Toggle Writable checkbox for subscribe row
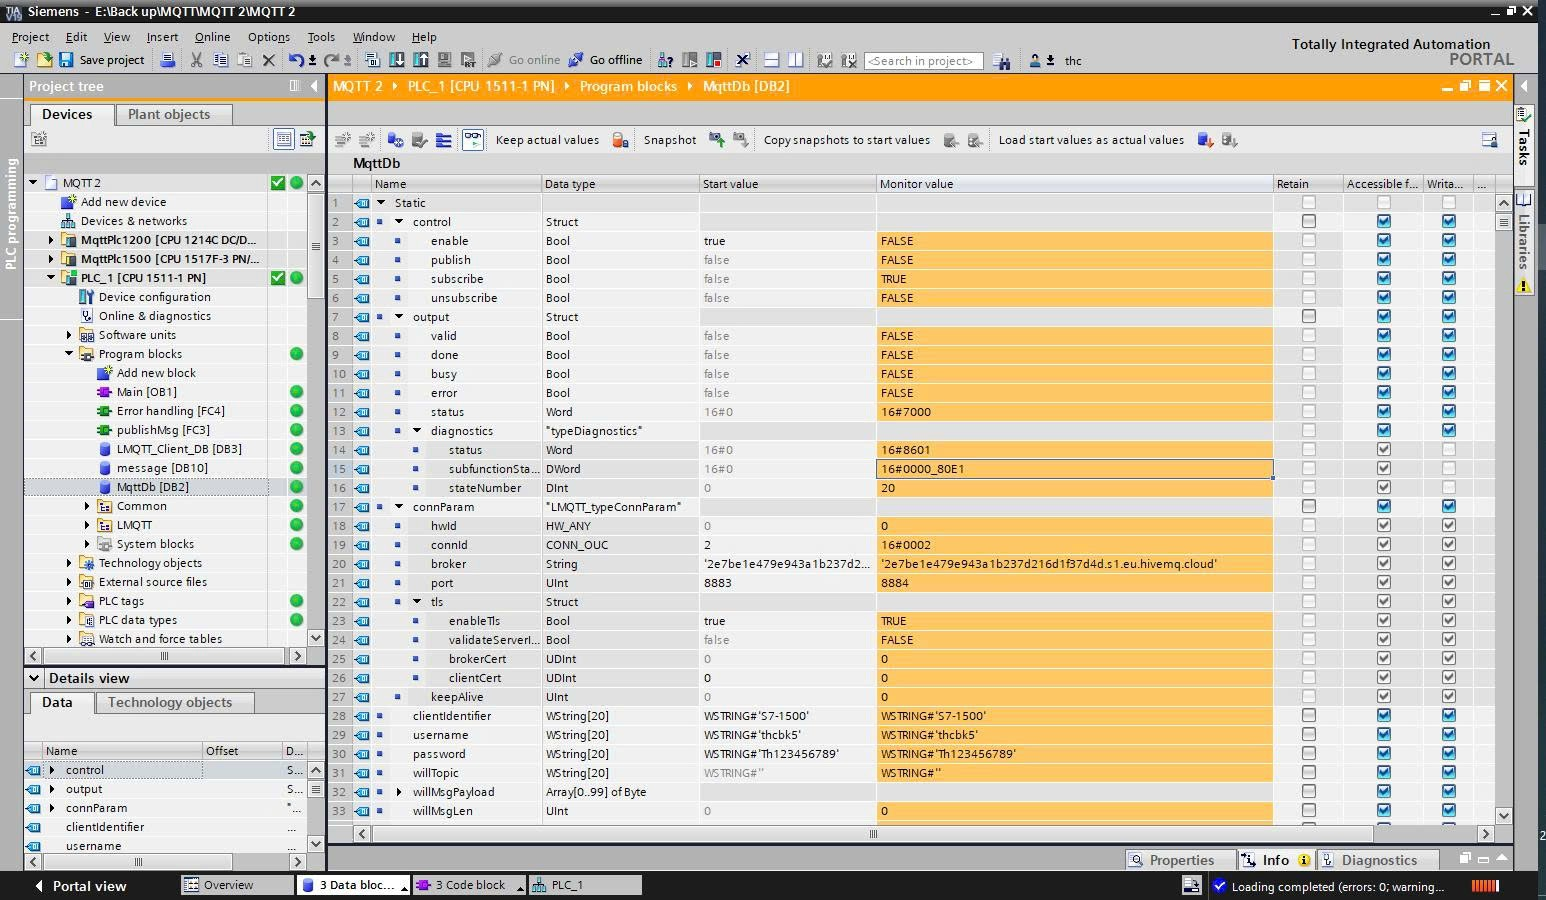The image size is (1546, 900). (x=1448, y=279)
